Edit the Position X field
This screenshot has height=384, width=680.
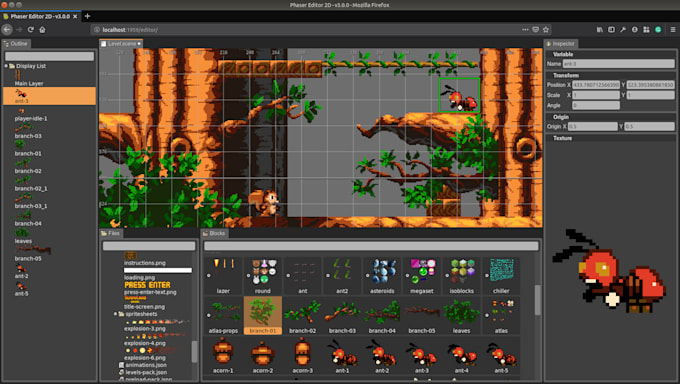point(596,85)
